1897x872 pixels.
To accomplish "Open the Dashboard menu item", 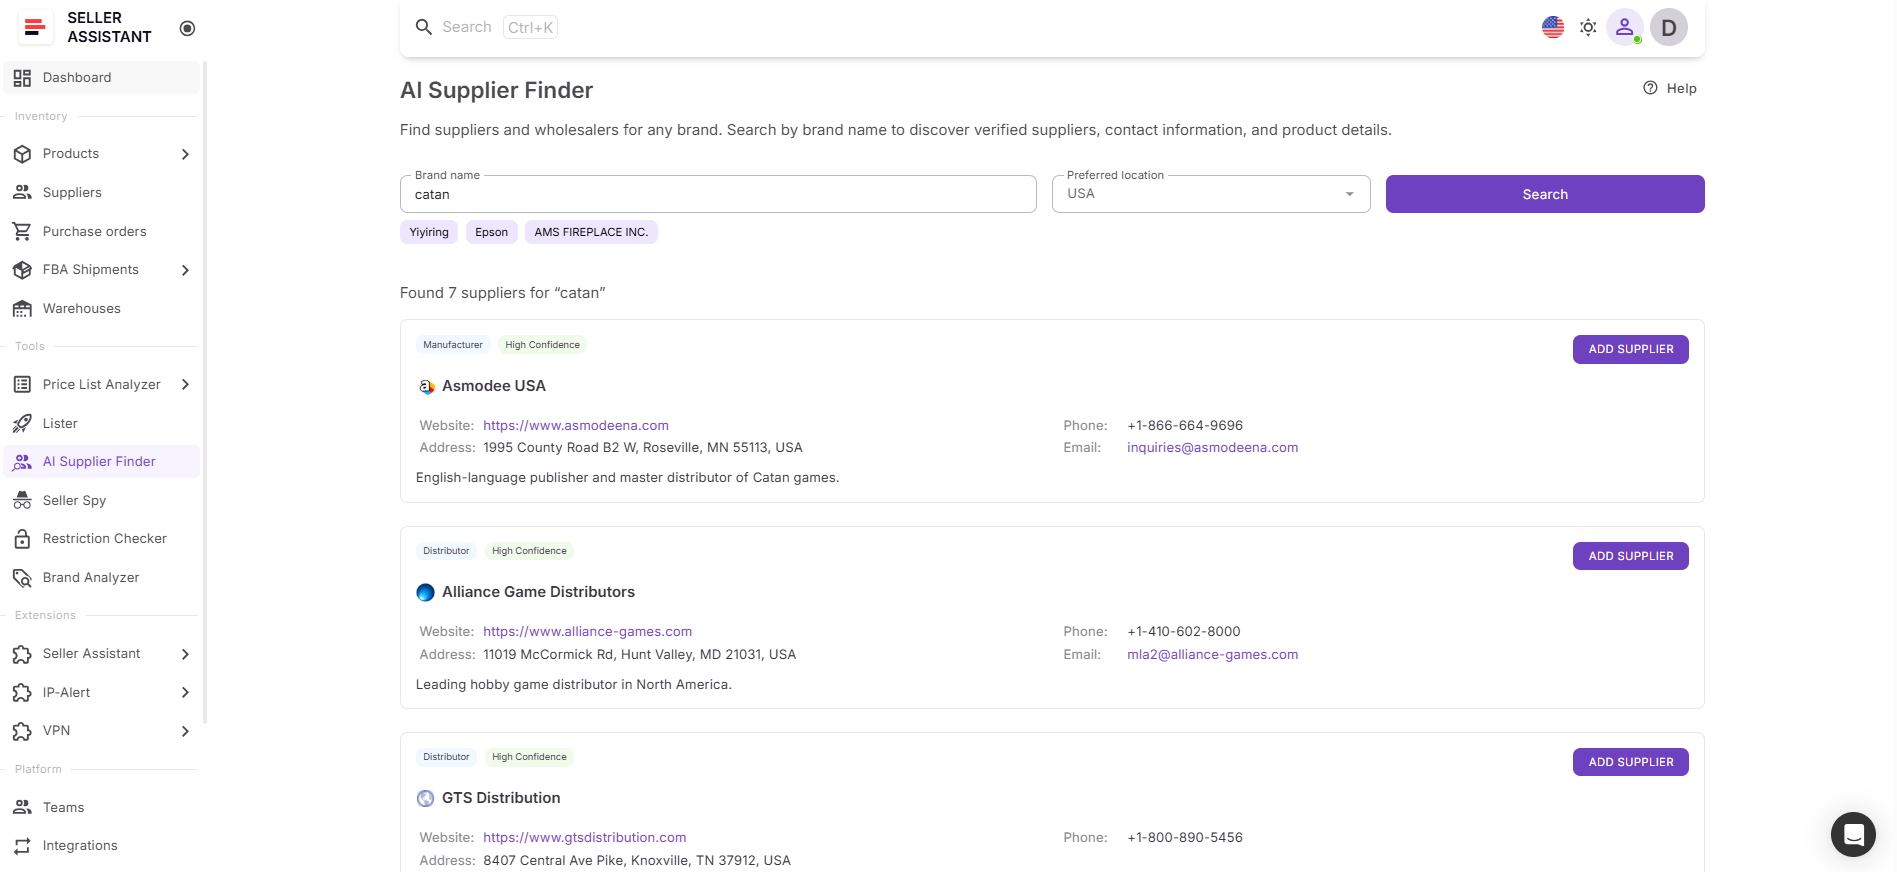I will (x=101, y=77).
